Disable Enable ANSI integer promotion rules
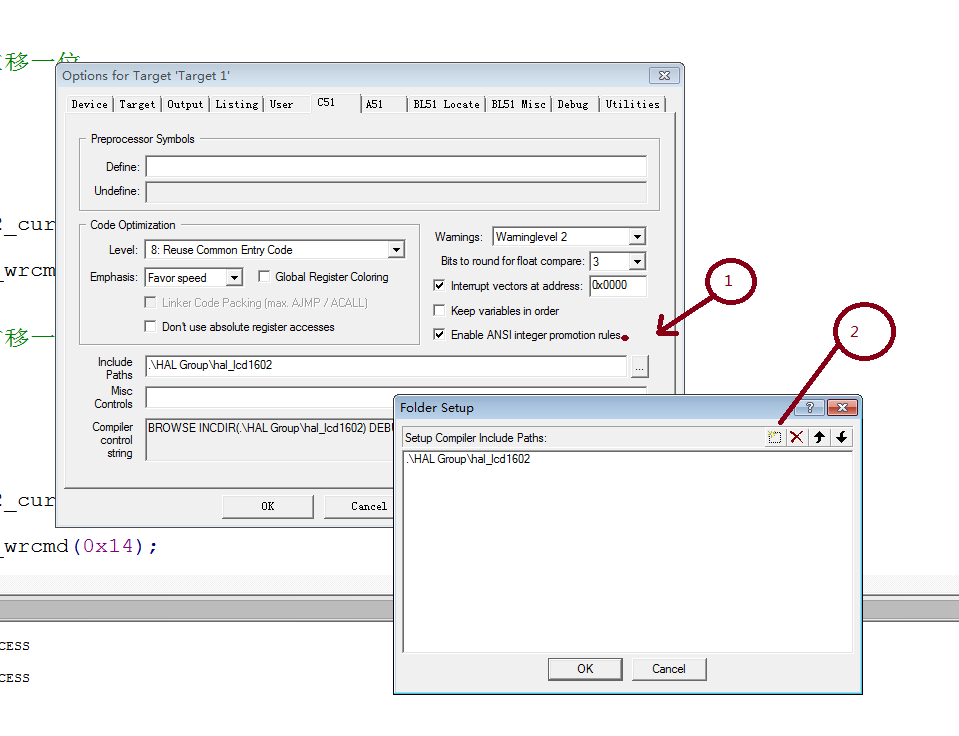Screen dimensions: 959x736 click(x=439, y=335)
